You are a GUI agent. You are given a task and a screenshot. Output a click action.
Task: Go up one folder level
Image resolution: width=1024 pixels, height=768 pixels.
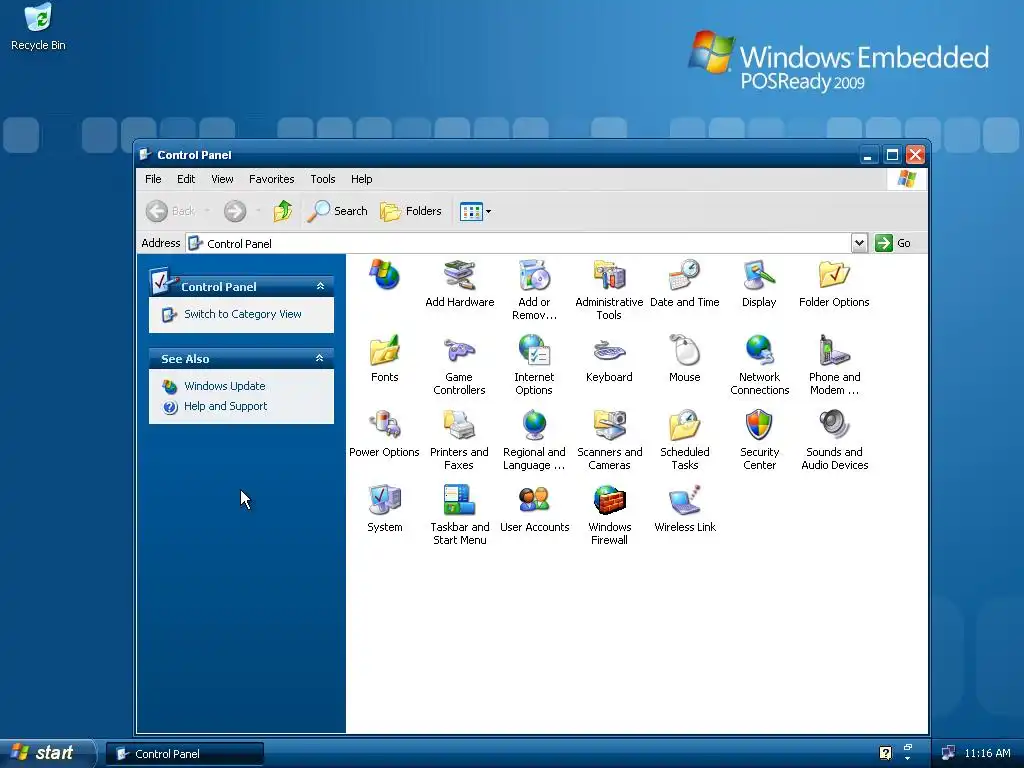pyautogui.click(x=282, y=211)
